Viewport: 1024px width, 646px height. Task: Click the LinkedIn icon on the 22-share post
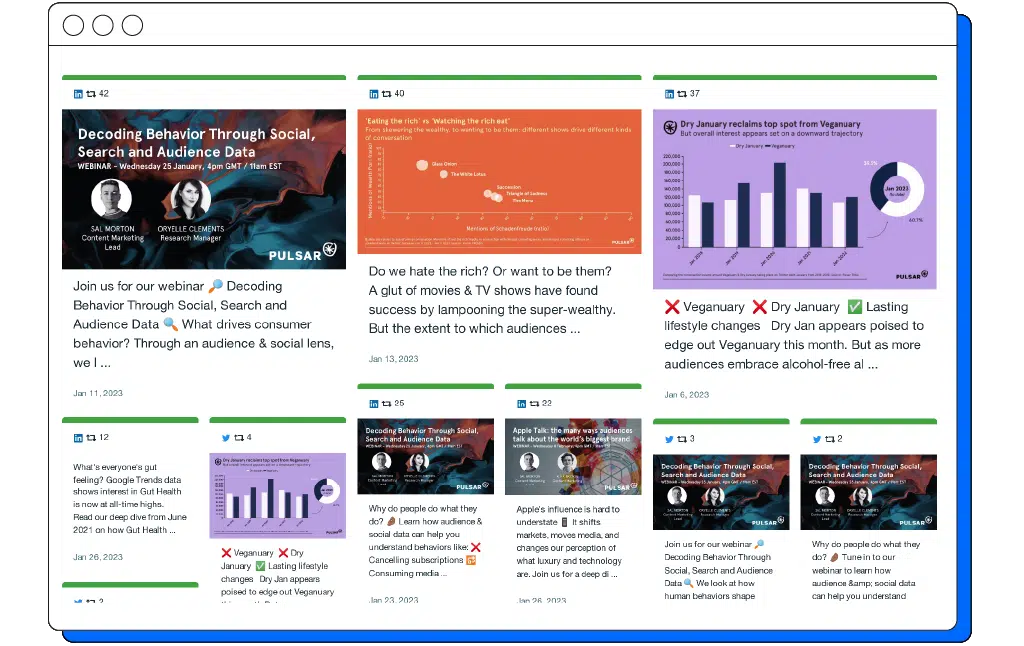point(521,404)
